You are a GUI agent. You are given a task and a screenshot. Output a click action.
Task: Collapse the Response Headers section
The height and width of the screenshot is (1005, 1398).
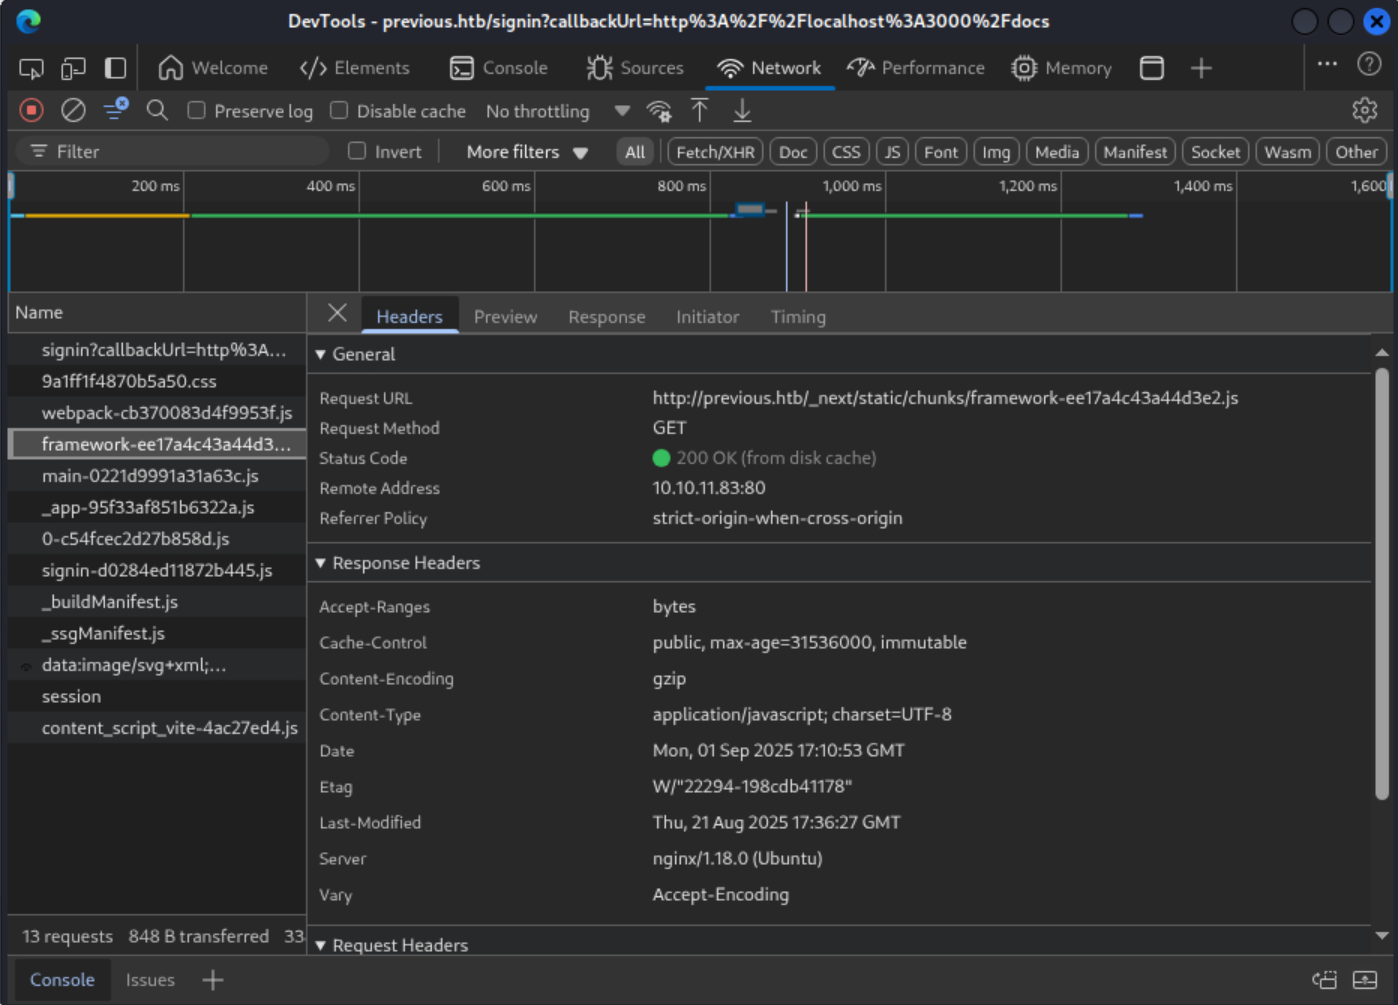coord(321,563)
